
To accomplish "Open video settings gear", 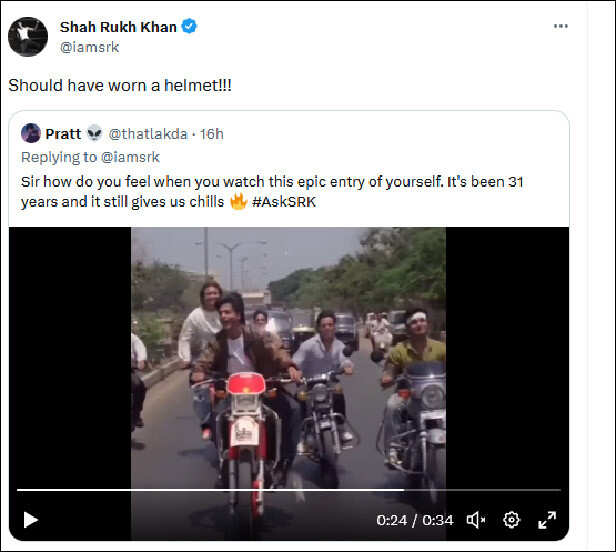I will [x=511, y=519].
